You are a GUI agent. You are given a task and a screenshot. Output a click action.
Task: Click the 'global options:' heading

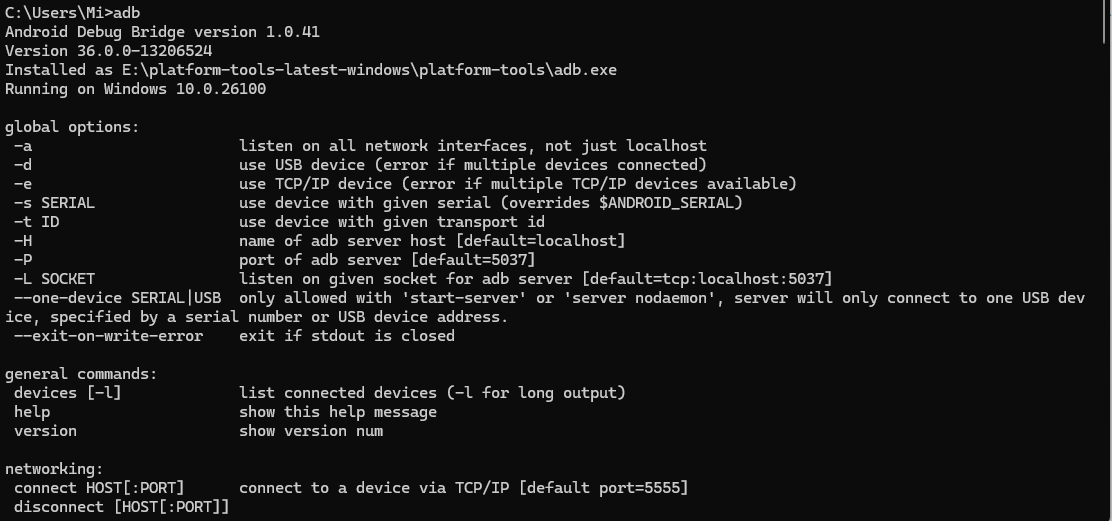[72, 127]
